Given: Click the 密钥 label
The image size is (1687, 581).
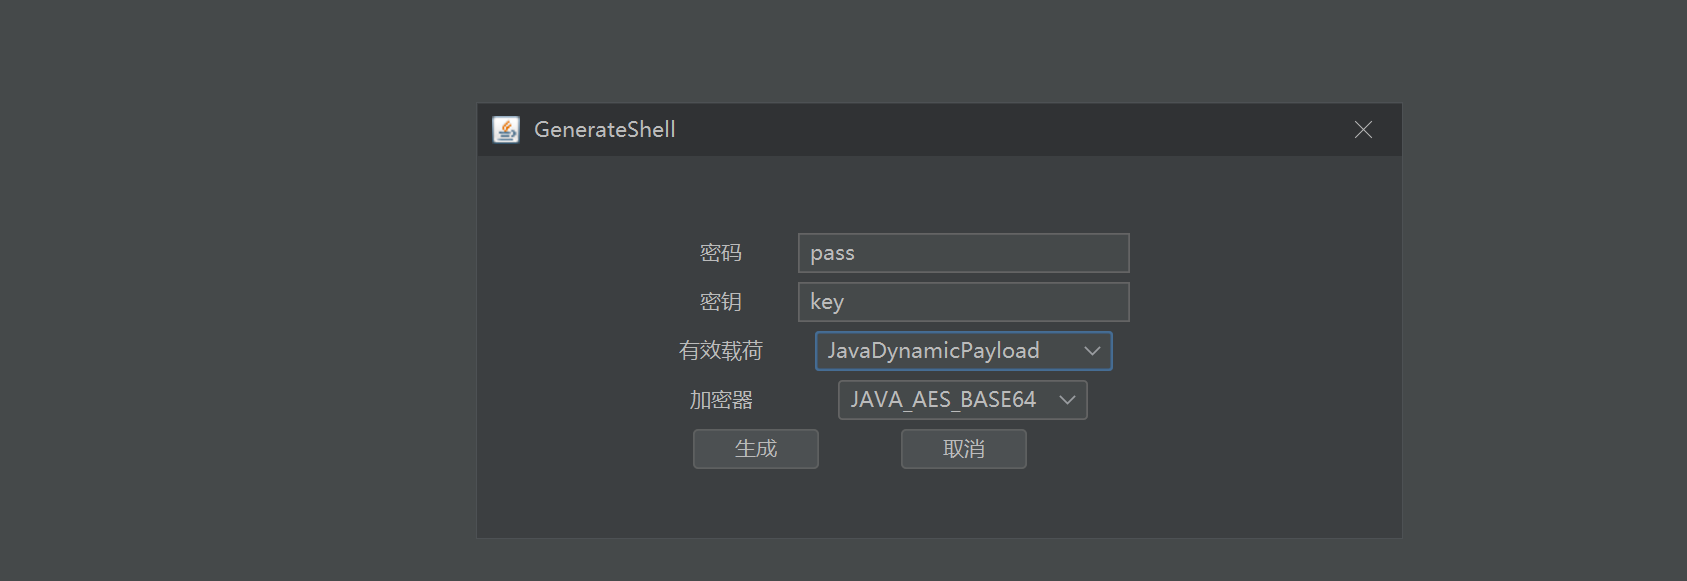Looking at the screenshot, I should [x=721, y=302].
